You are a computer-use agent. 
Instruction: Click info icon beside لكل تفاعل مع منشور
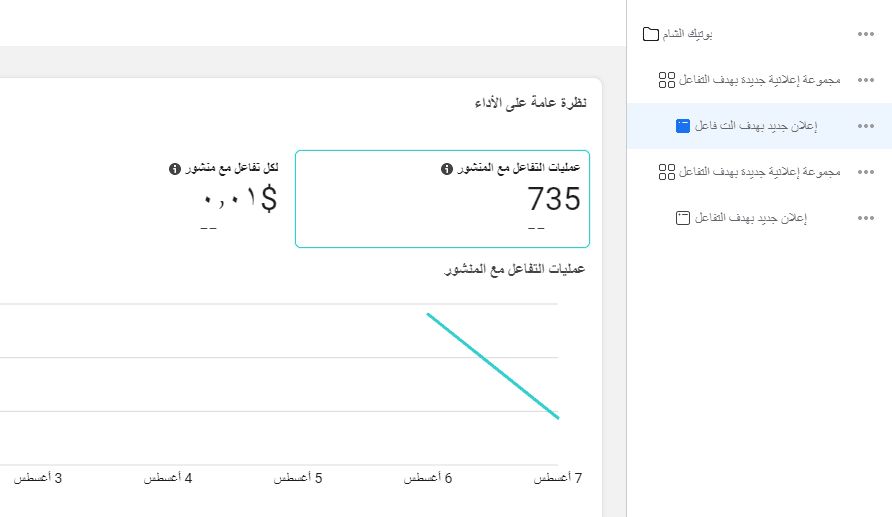point(175,168)
